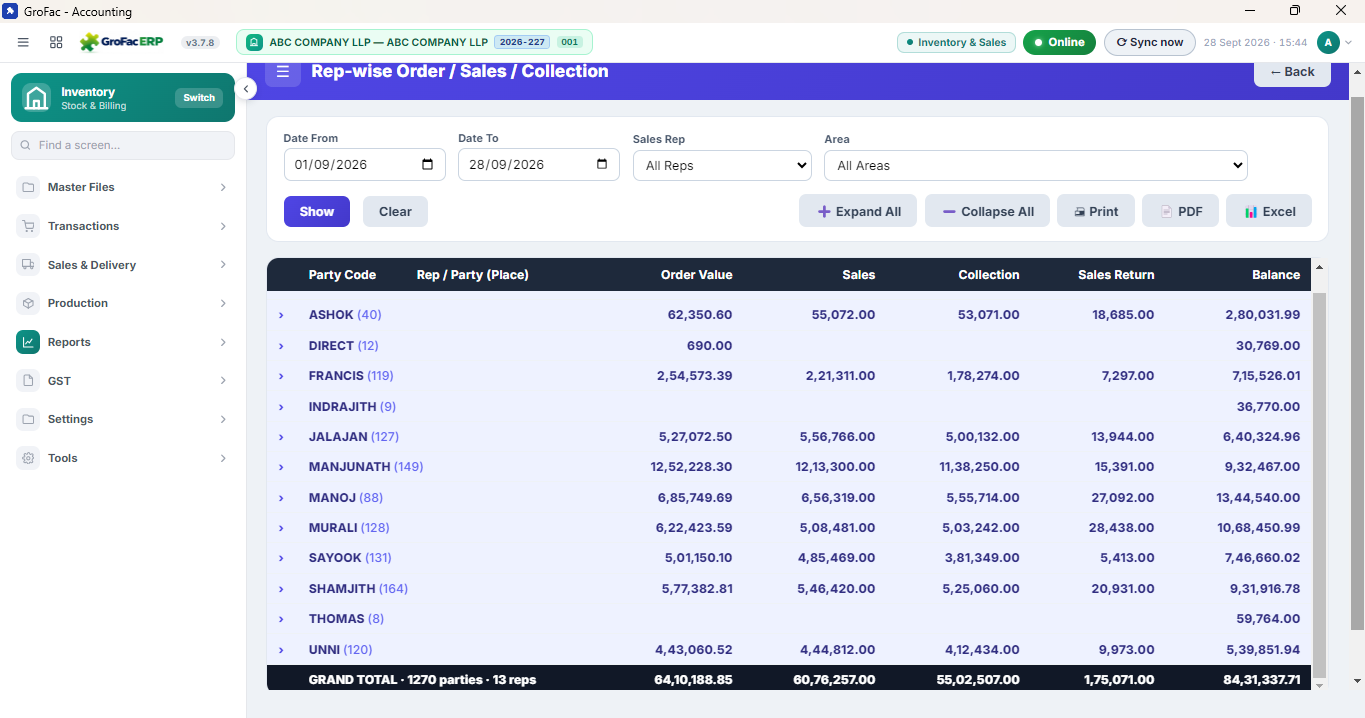Open the Sales & Delivery menu
The height and width of the screenshot is (718, 1365).
pyautogui.click(x=123, y=265)
